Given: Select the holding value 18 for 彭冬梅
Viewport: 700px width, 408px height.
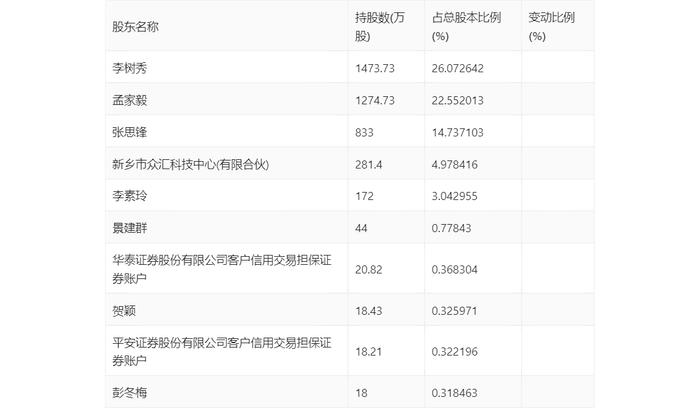Looking at the screenshot, I should (361, 393).
